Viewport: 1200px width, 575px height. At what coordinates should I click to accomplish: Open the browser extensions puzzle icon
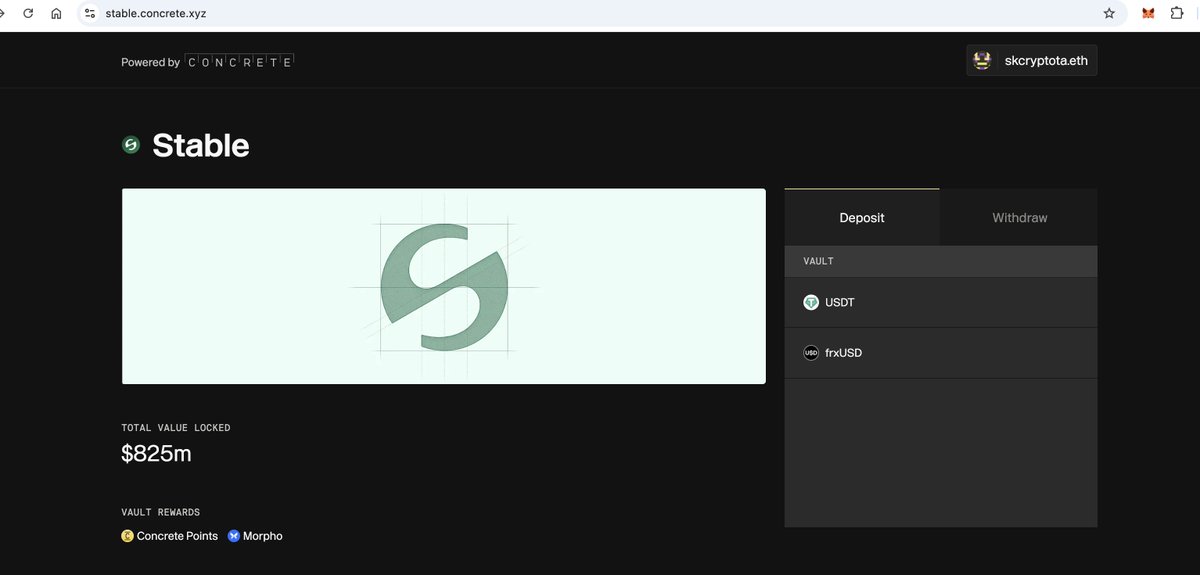1177,13
